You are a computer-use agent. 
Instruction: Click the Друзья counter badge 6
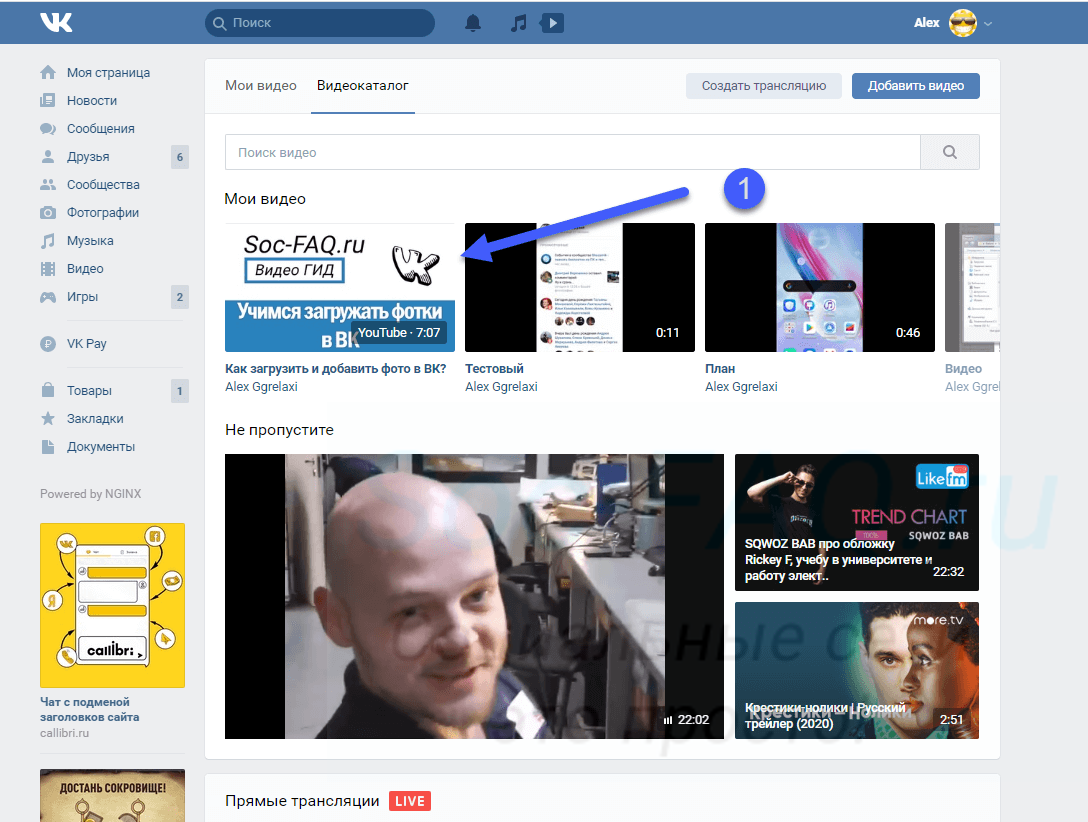pos(180,157)
